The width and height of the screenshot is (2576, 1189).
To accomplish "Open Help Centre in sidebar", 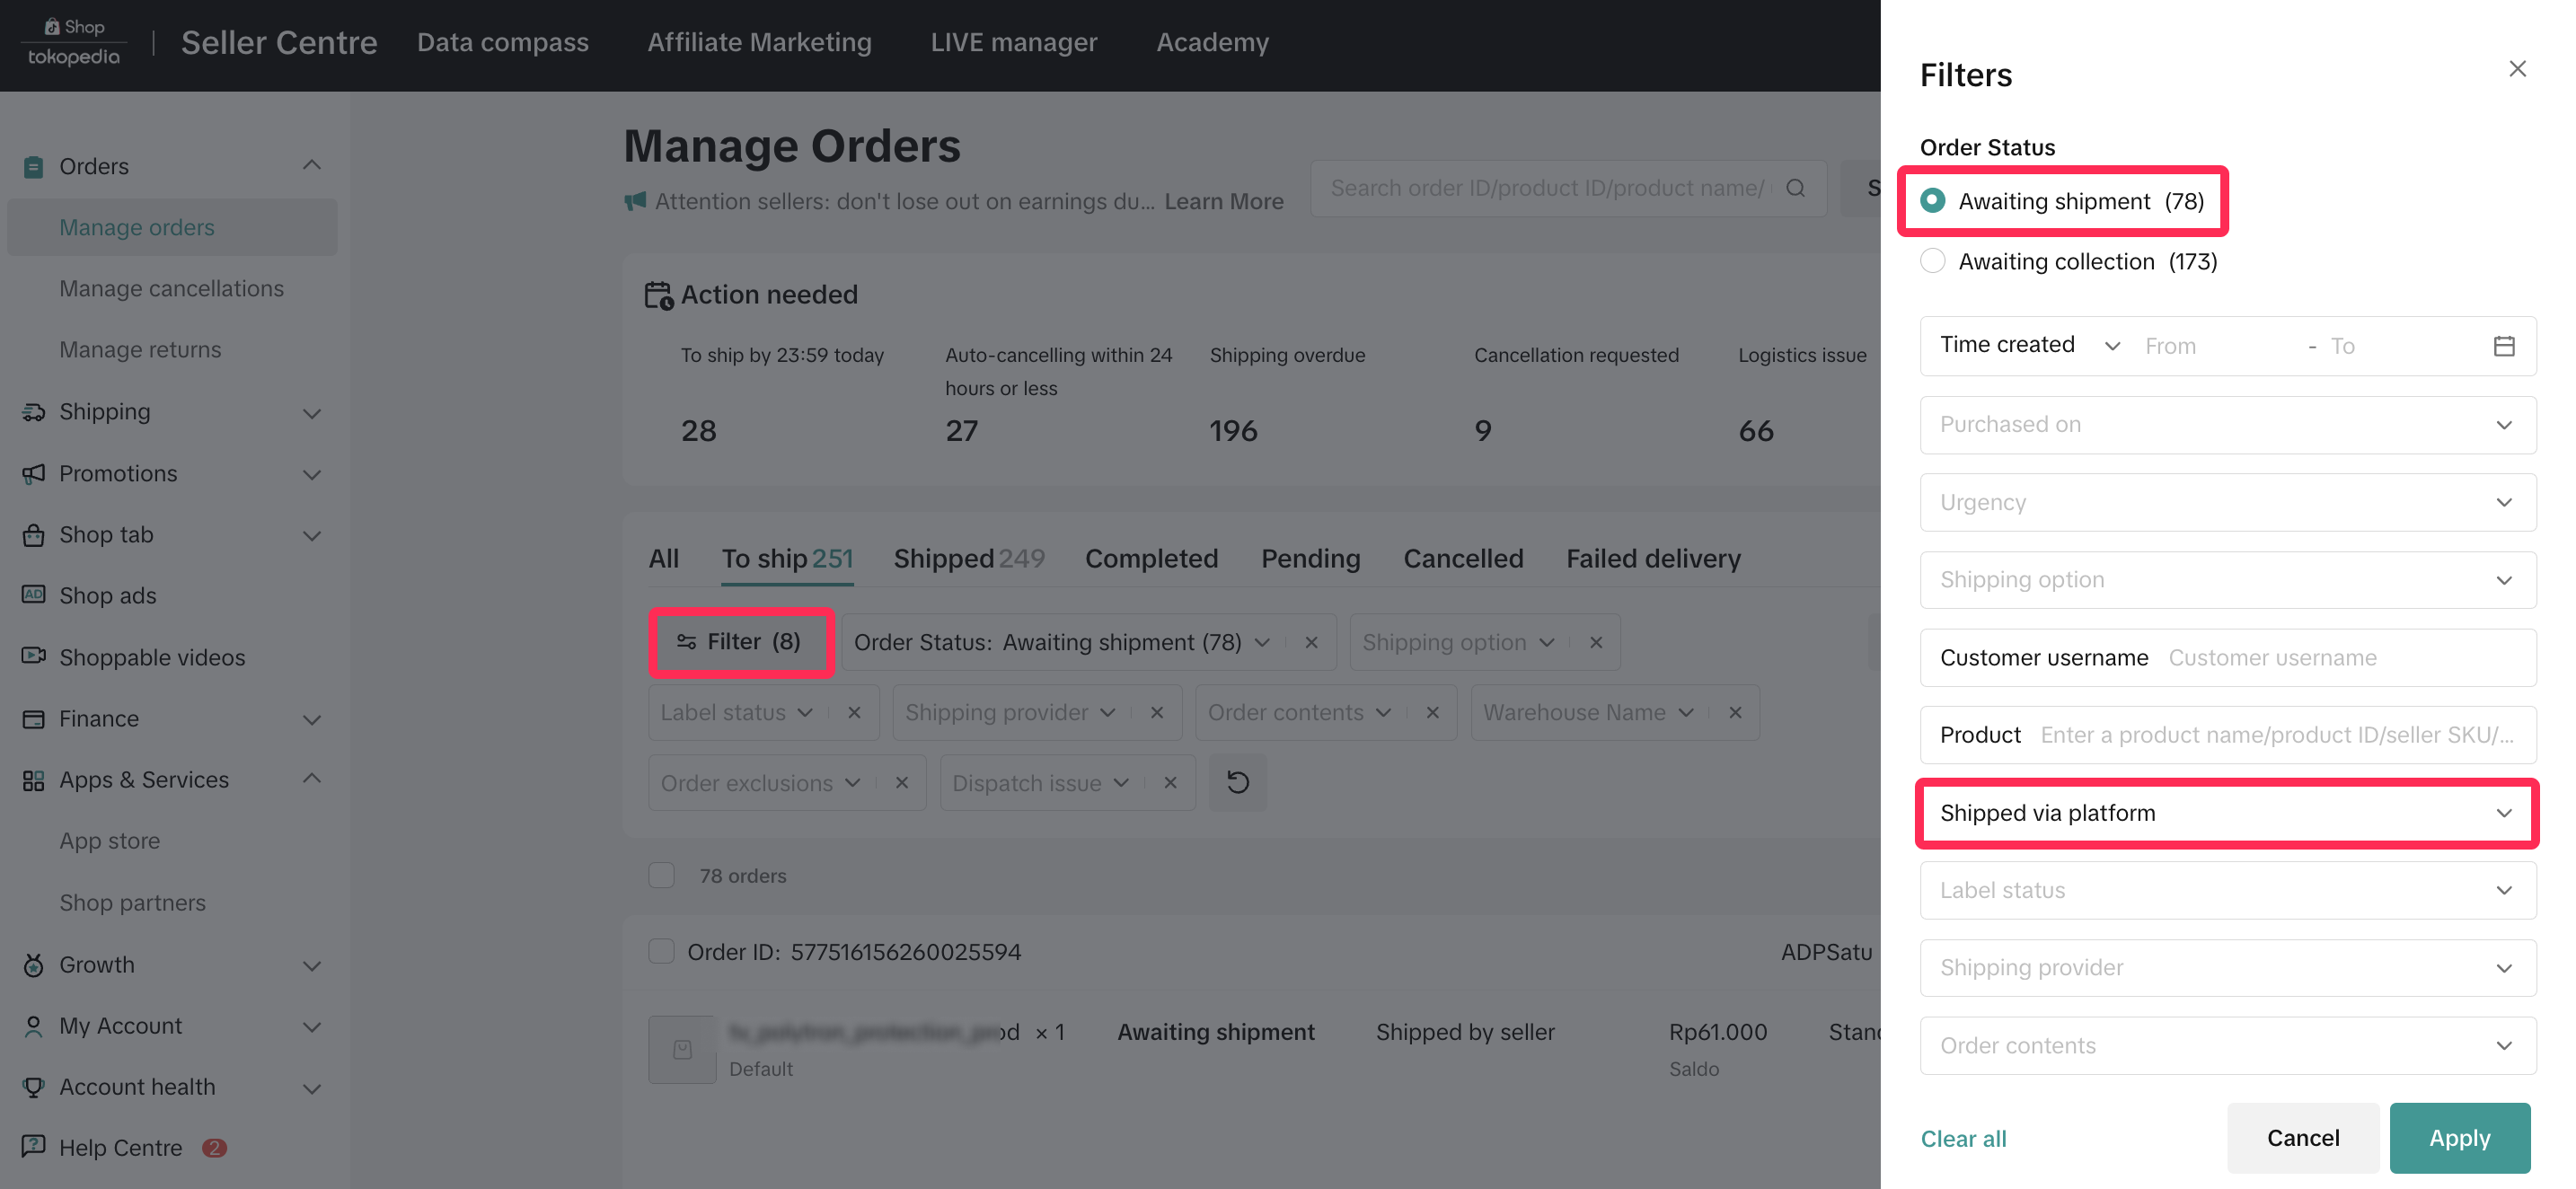I will [120, 1147].
